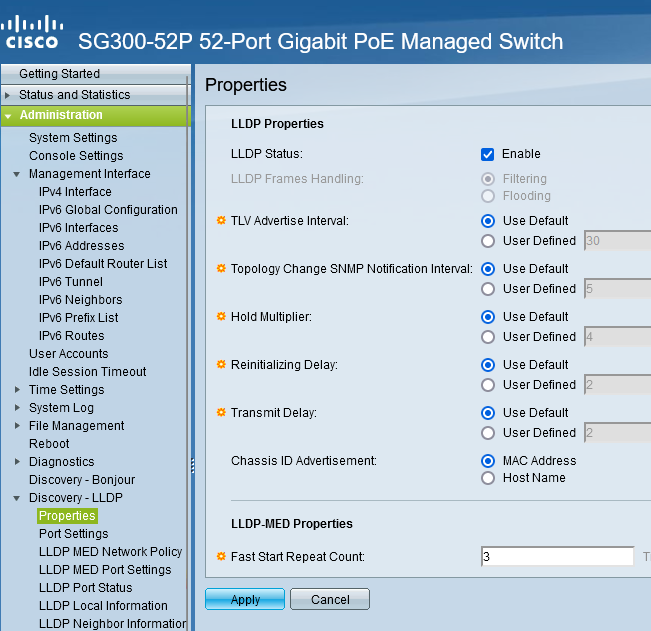Open System Settings page
The image size is (651, 631).
tap(73, 138)
